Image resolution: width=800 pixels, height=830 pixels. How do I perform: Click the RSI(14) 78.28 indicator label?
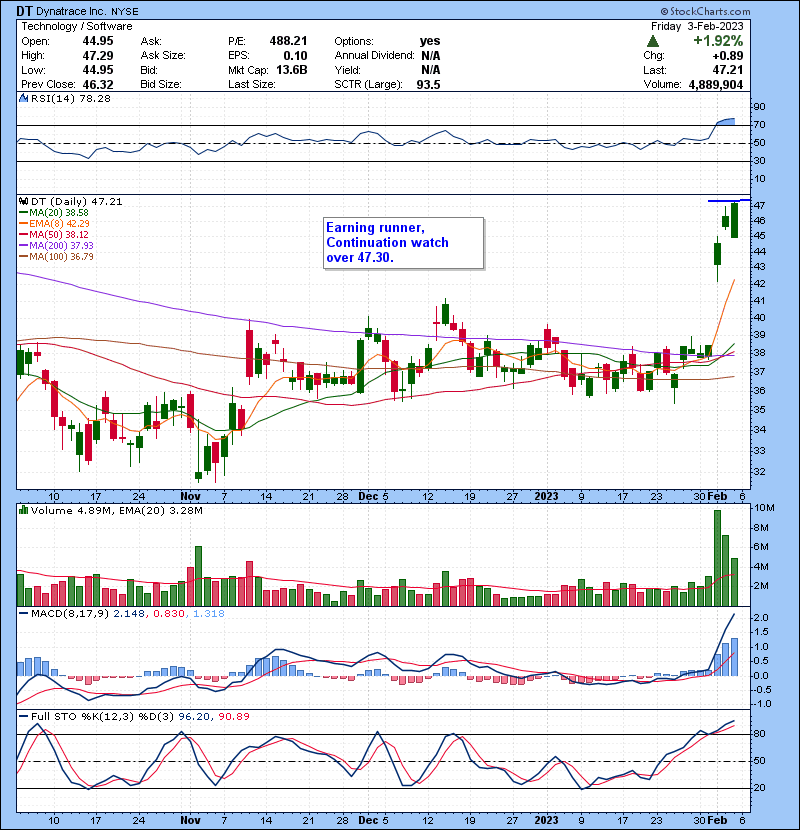pyautogui.click(x=71, y=98)
